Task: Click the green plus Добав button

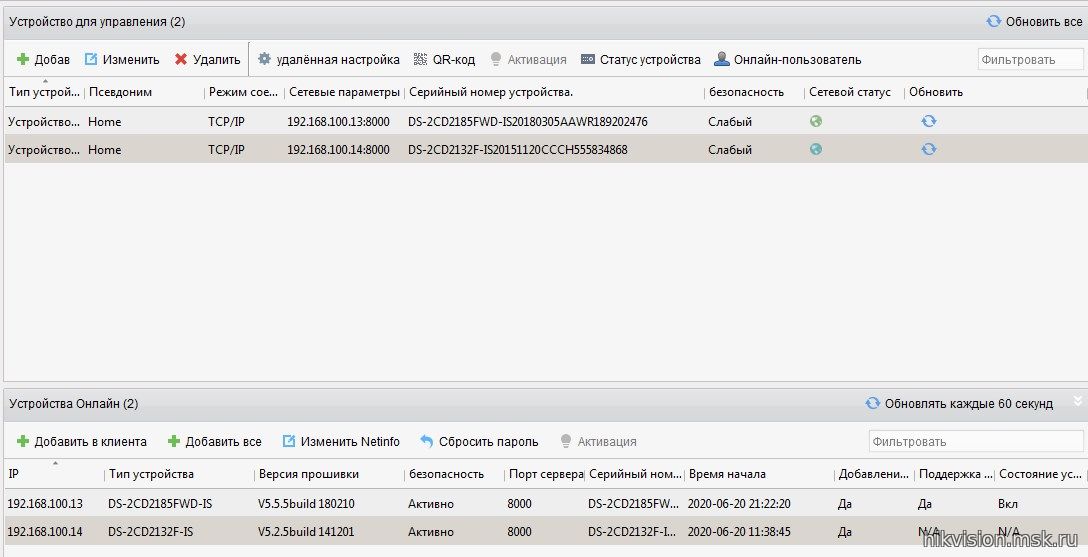Action: point(43,60)
